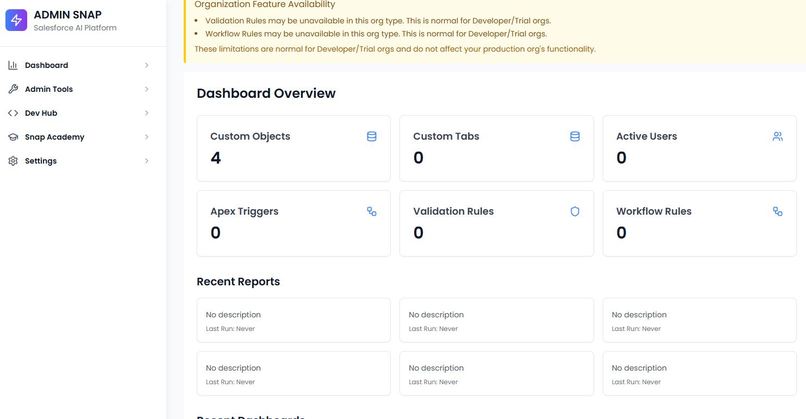This screenshot has height=419, width=806.
Task: Click the Custom Objects count 4
Action: (216, 158)
